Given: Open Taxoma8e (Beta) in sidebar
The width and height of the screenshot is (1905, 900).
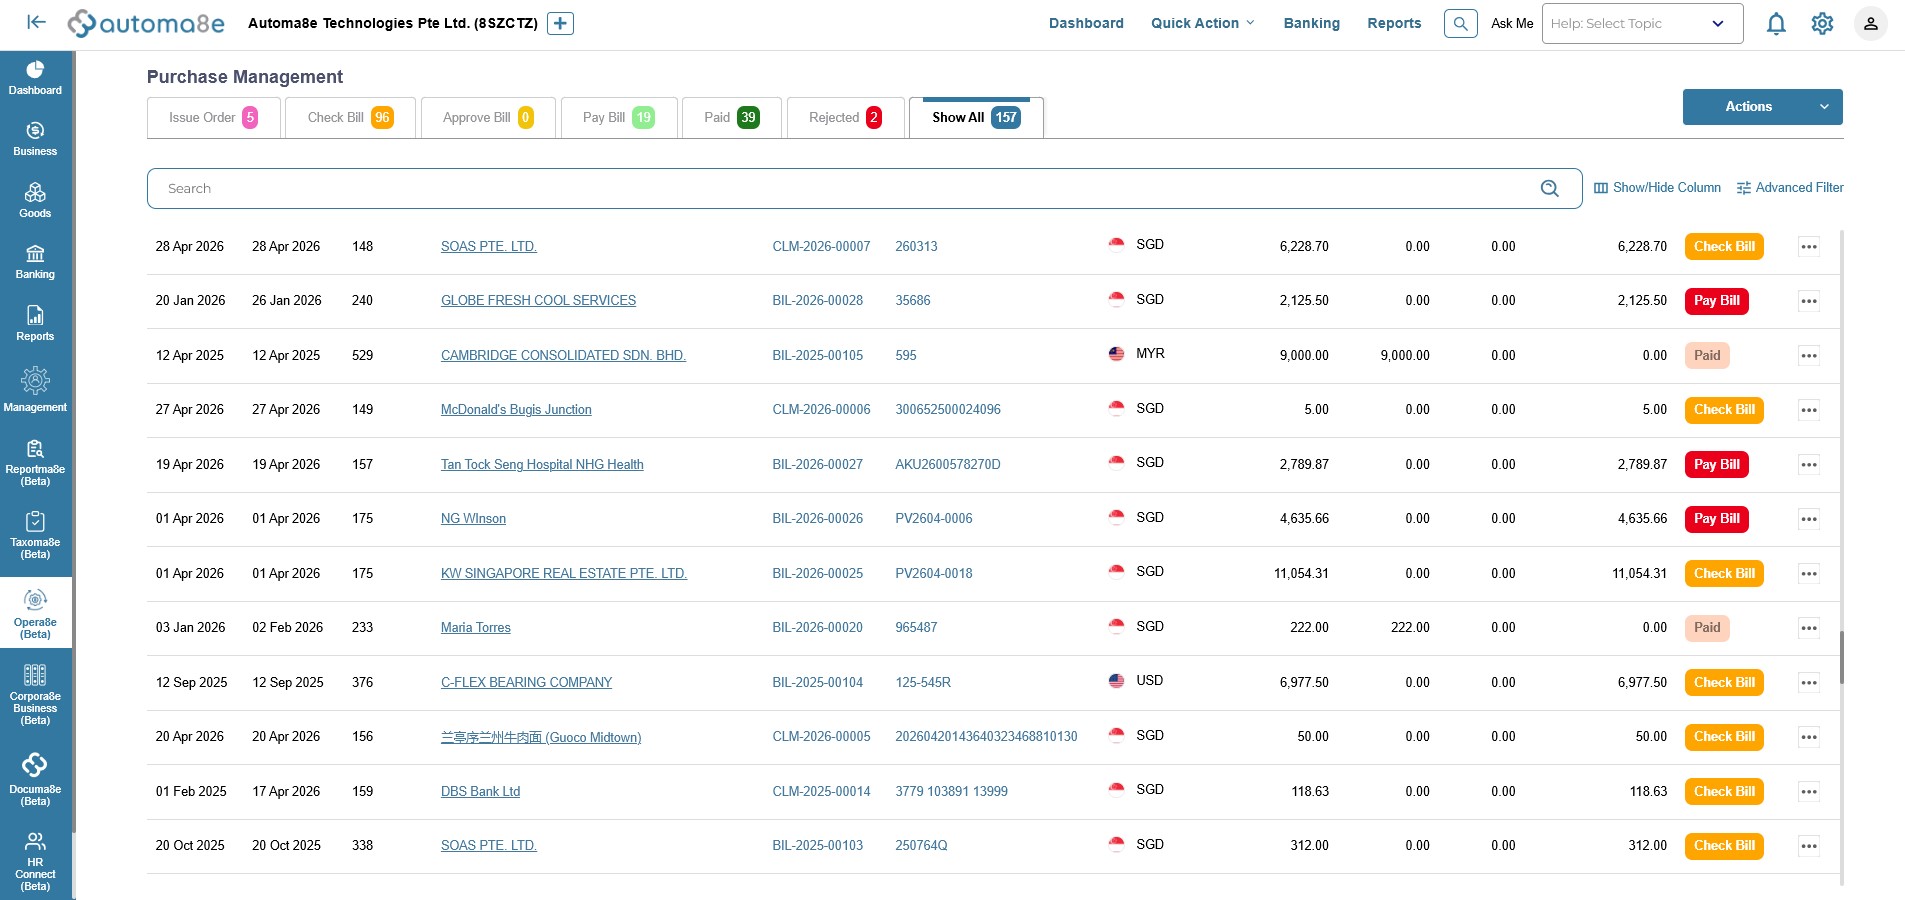Looking at the screenshot, I should pos(35,535).
